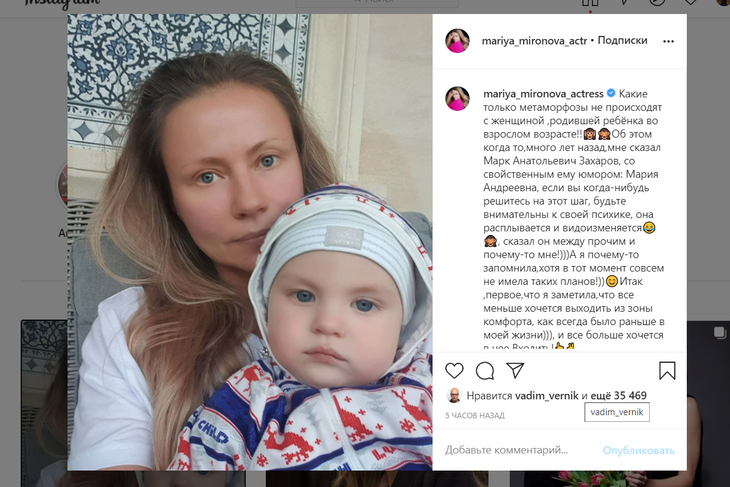
Task: Open profile avatar in post header
Action: (x=457, y=41)
